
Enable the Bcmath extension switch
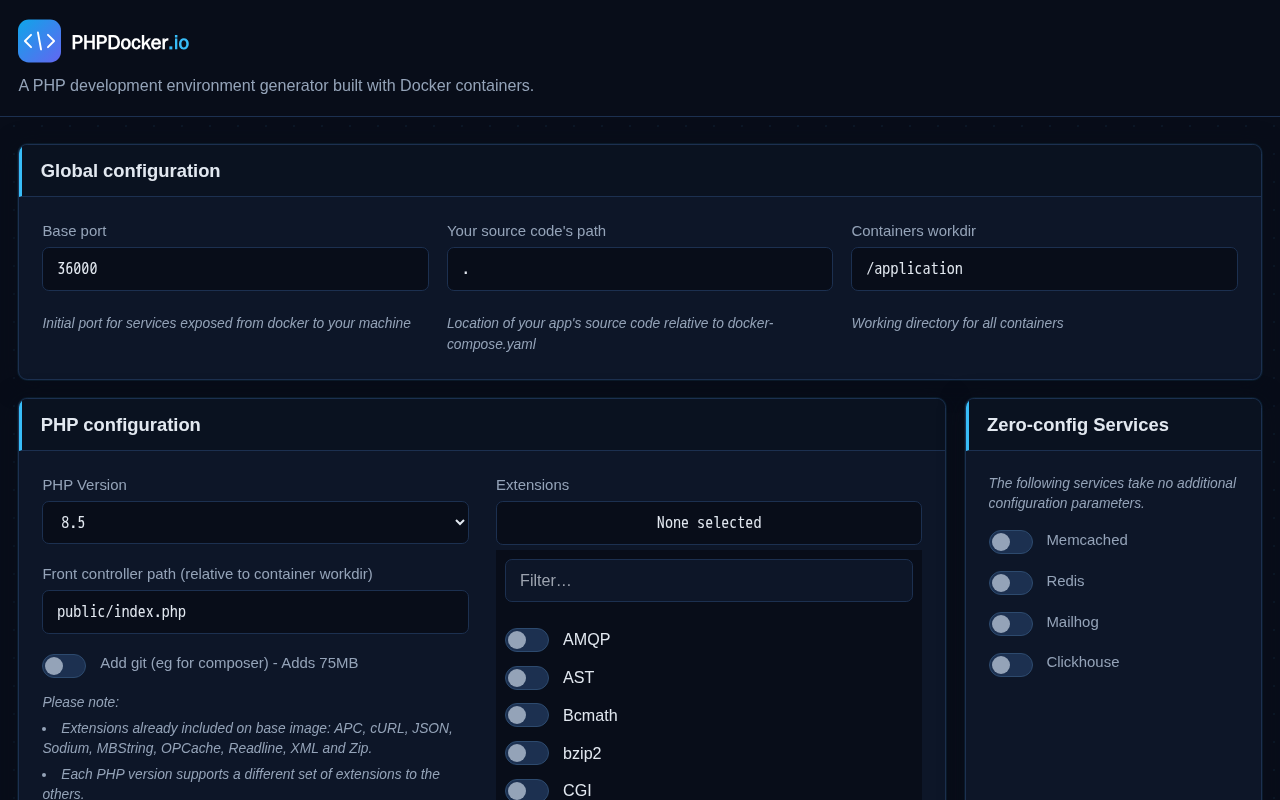(527, 715)
